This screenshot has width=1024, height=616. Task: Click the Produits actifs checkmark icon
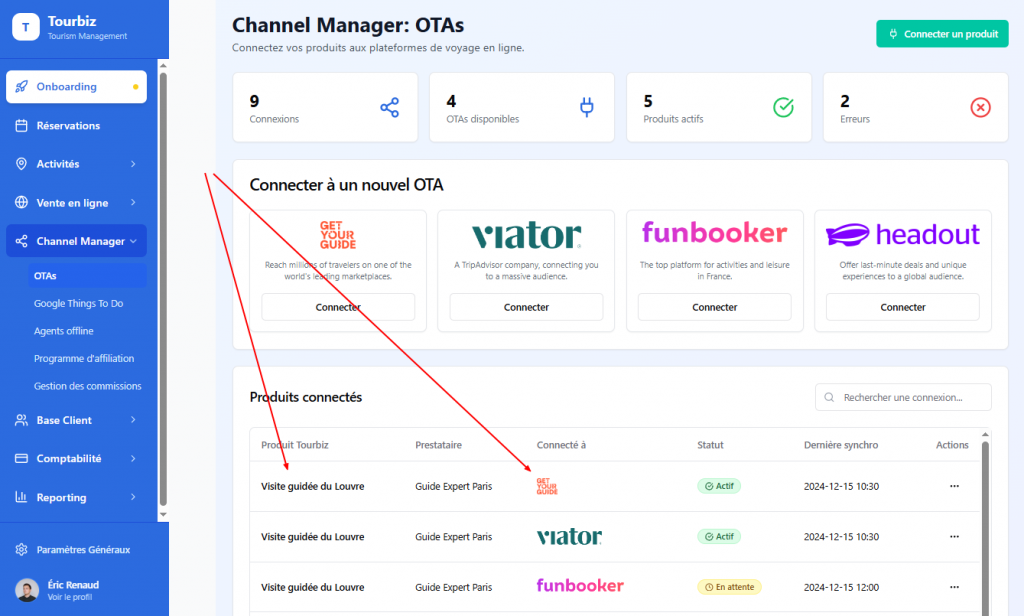click(784, 108)
